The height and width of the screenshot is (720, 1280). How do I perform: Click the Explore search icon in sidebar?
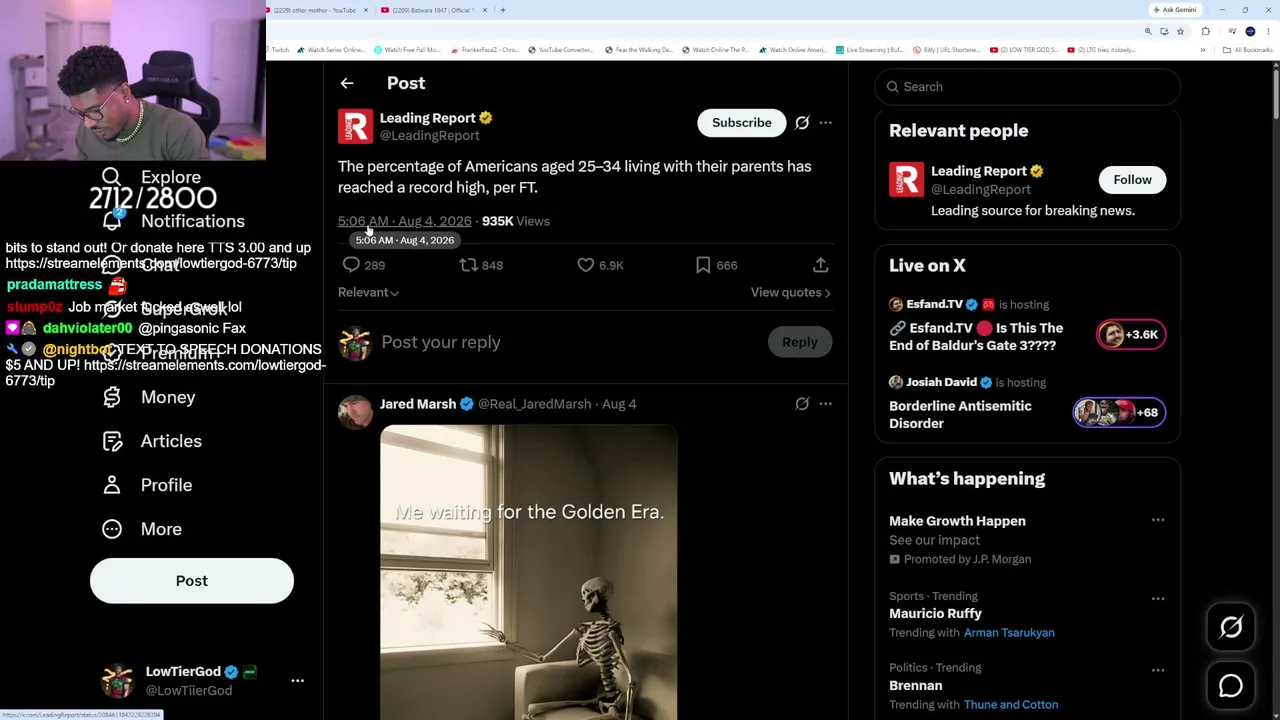tap(112, 177)
